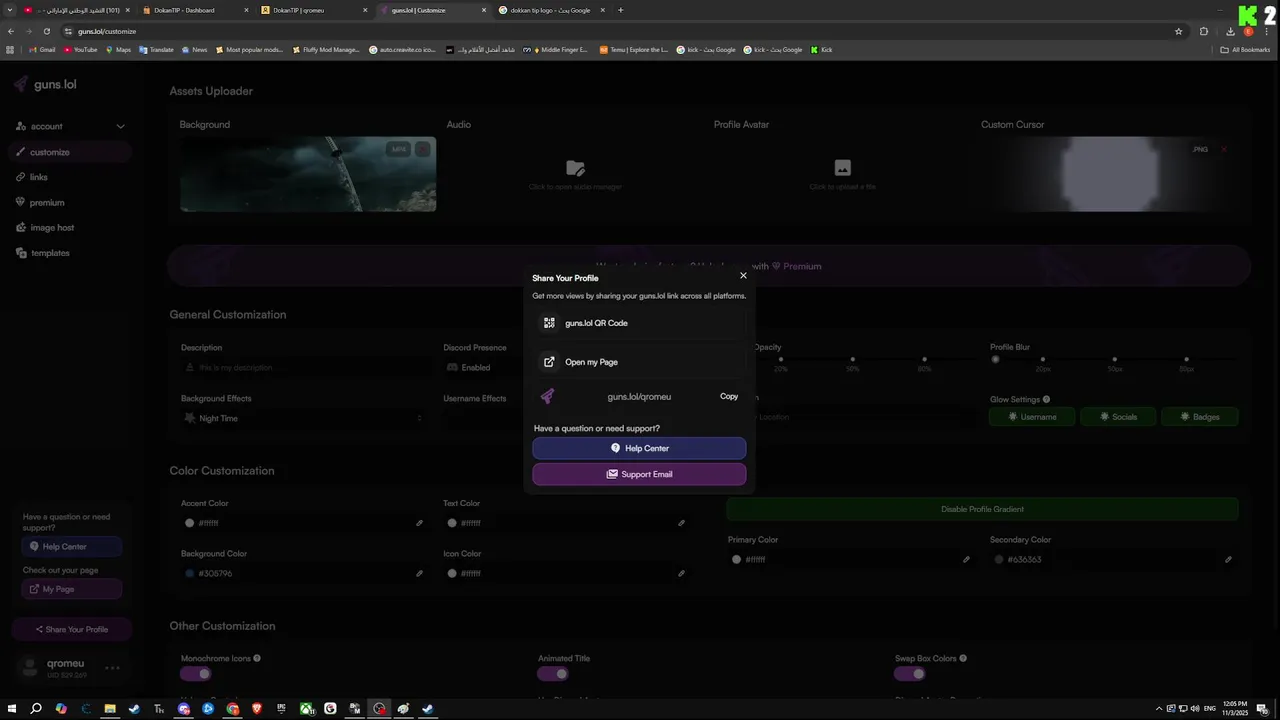The width and height of the screenshot is (1280, 720).
Task: Click the Swap Box Colors info icon
Action: tap(963, 658)
